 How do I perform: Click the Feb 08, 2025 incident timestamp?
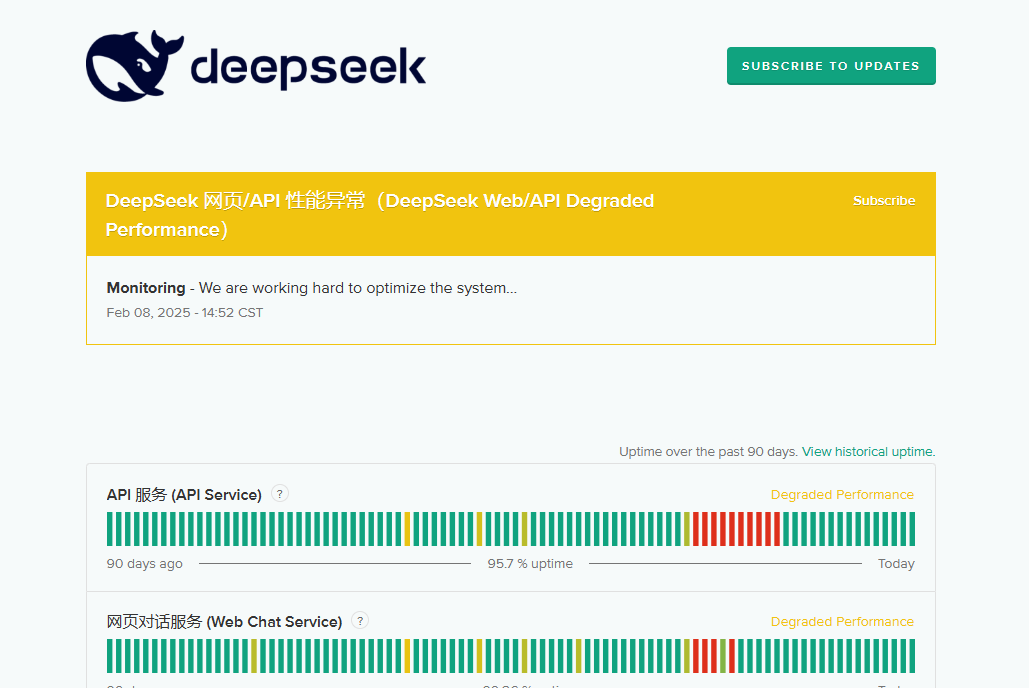[185, 313]
